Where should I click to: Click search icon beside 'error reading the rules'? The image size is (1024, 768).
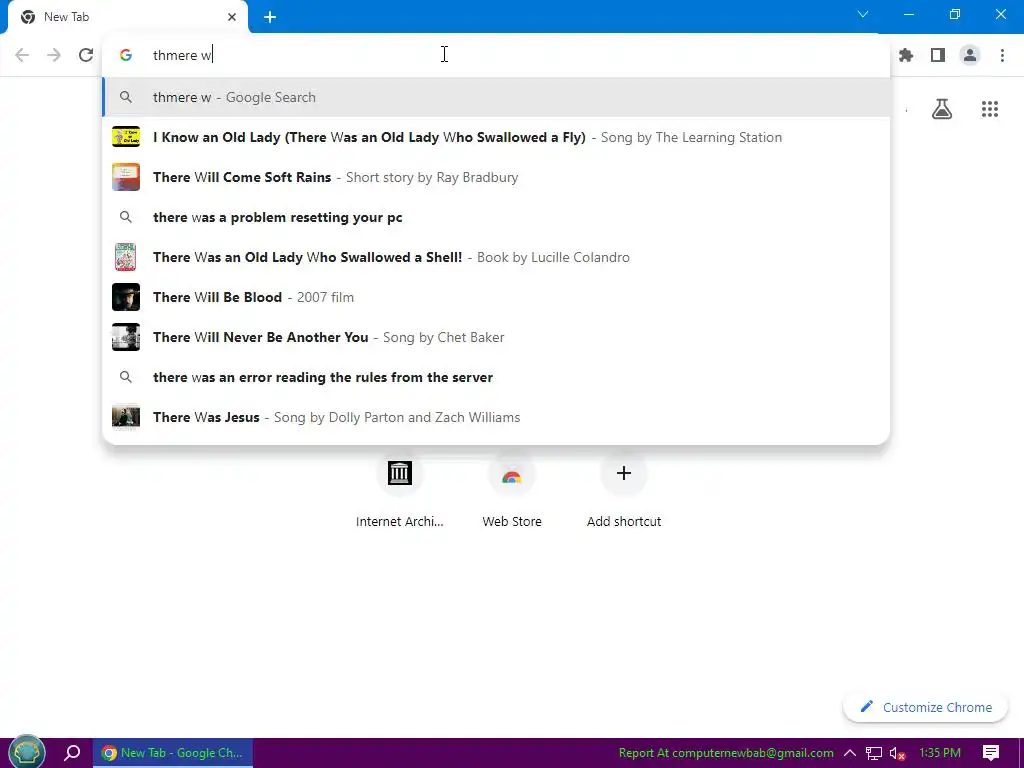click(x=126, y=377)
